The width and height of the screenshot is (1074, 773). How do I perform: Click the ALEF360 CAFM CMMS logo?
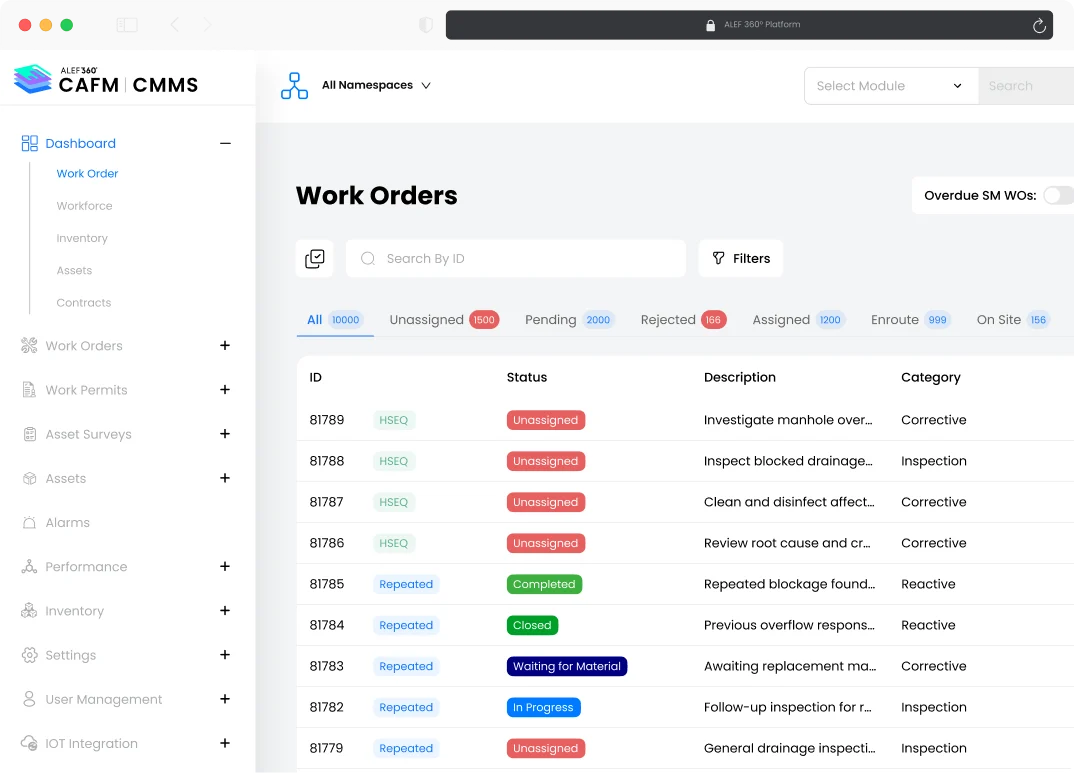coord(106,80)
